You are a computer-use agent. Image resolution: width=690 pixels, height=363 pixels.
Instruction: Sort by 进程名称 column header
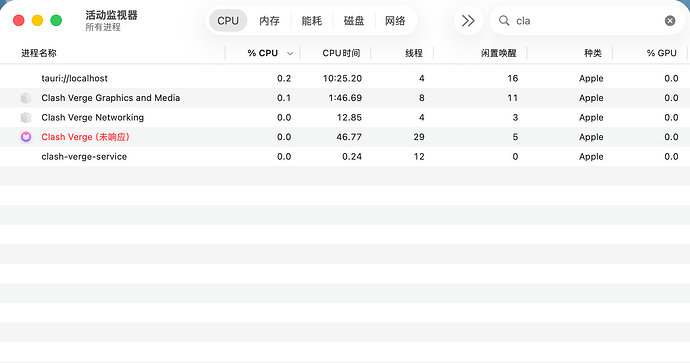click(39, 53)
